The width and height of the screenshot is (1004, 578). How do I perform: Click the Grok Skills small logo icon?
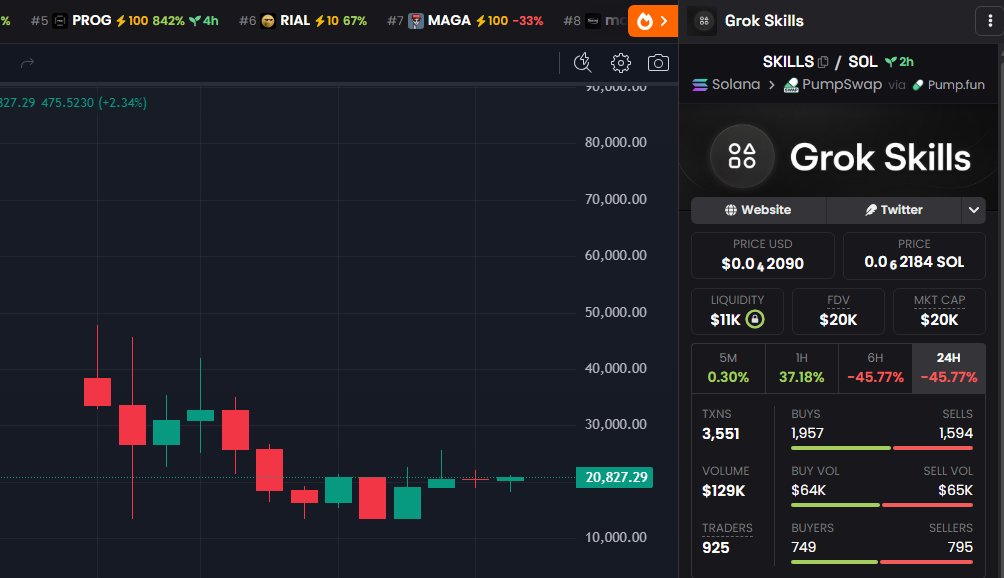(x=704, y=21)
